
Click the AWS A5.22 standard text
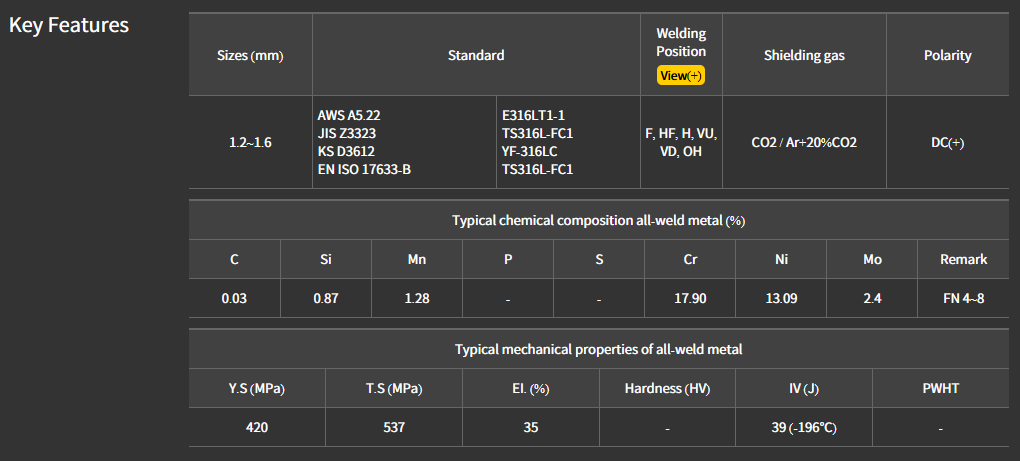point(352,116)
